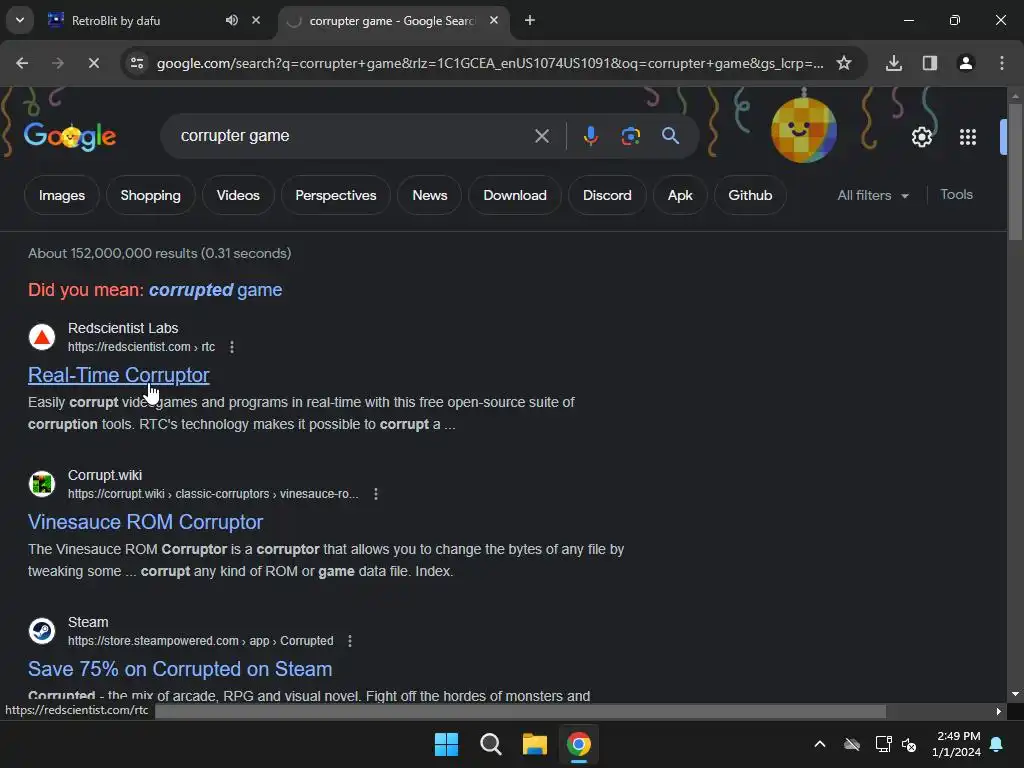Stop loading the page
The image size is (1024, 768).
[93, 63]
